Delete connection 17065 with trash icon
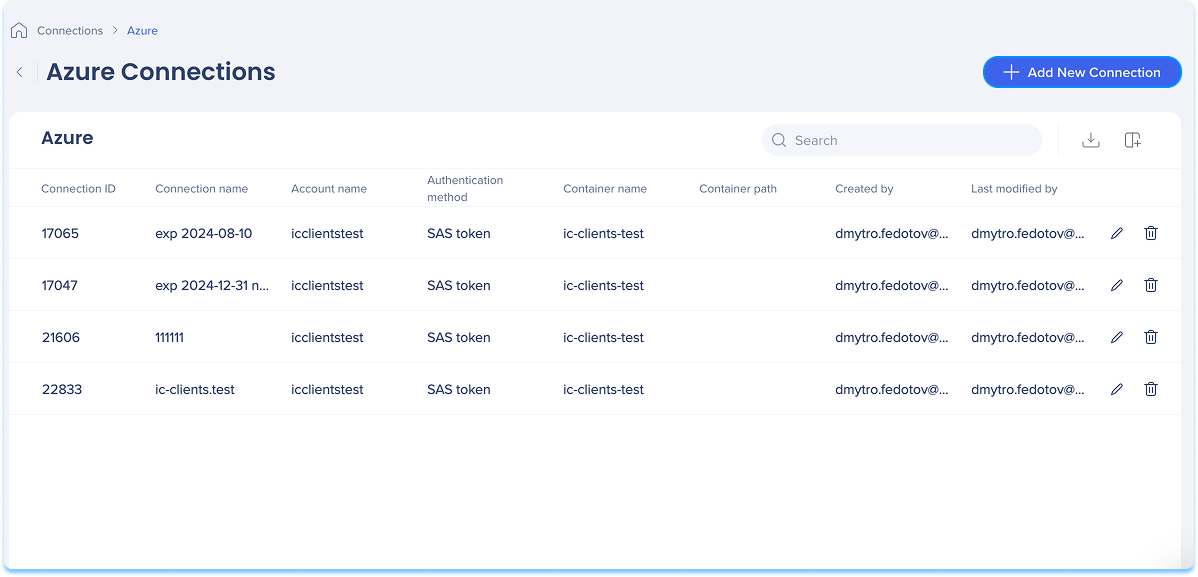Viewport: 1198px width, 577px height. 1151,234
